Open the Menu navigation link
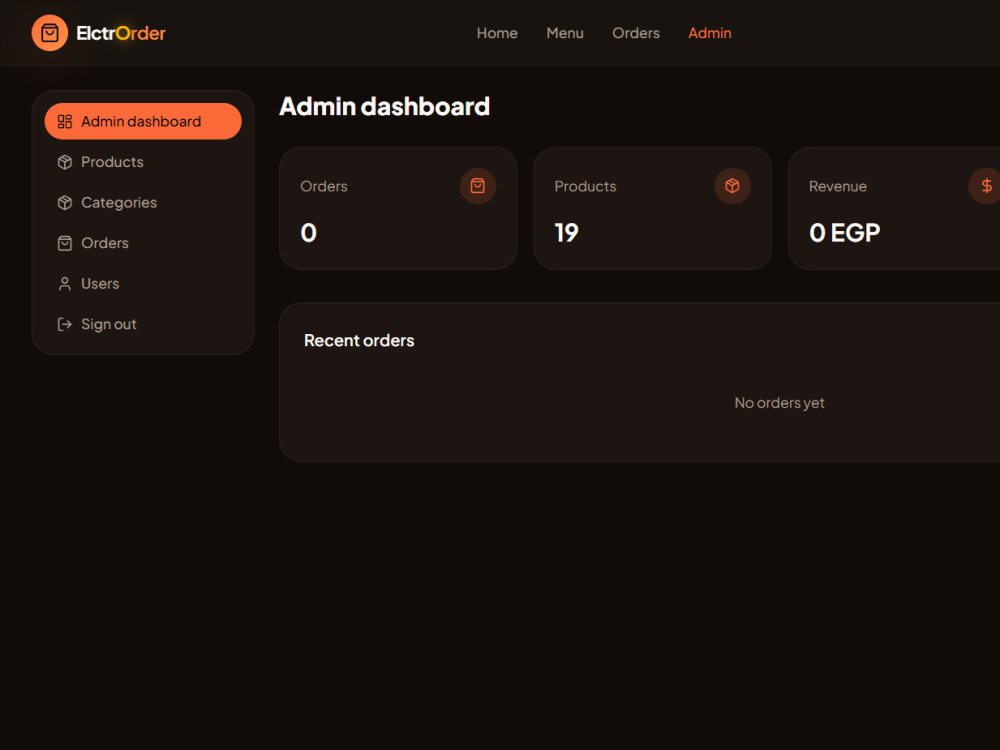 (x=564, y=33)
